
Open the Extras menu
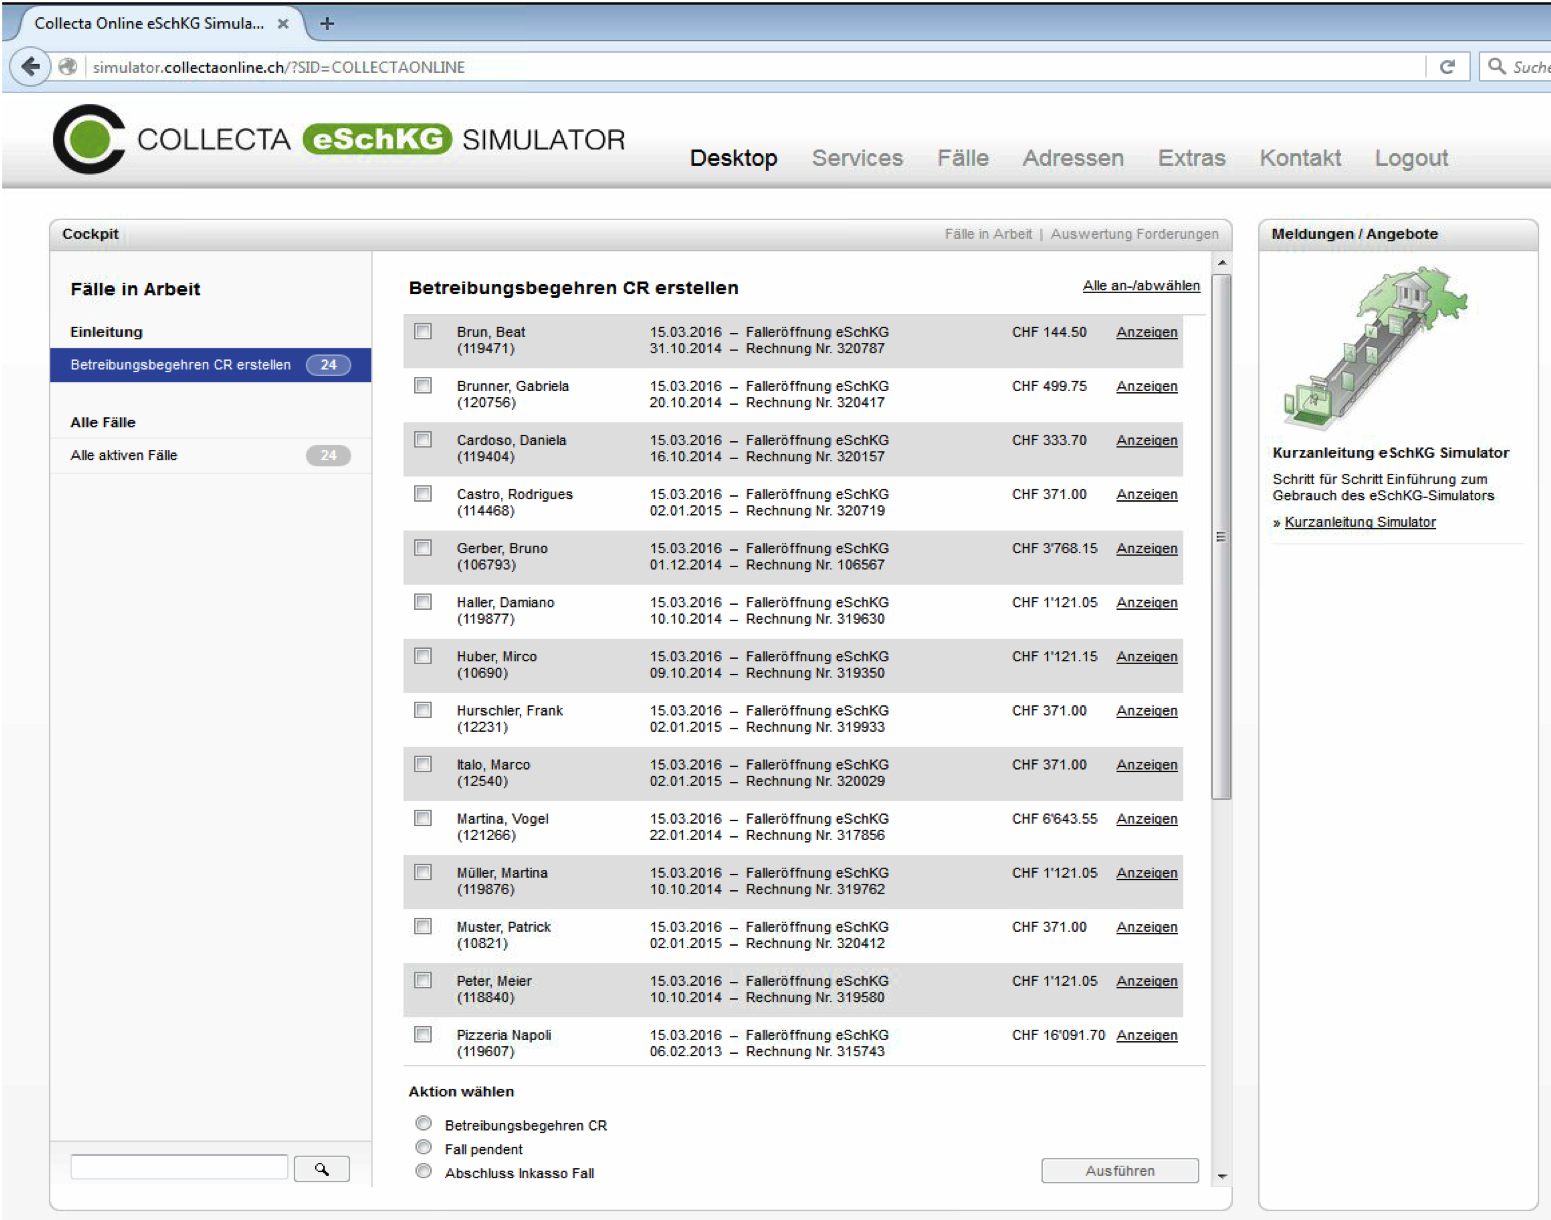[1191, 158]
